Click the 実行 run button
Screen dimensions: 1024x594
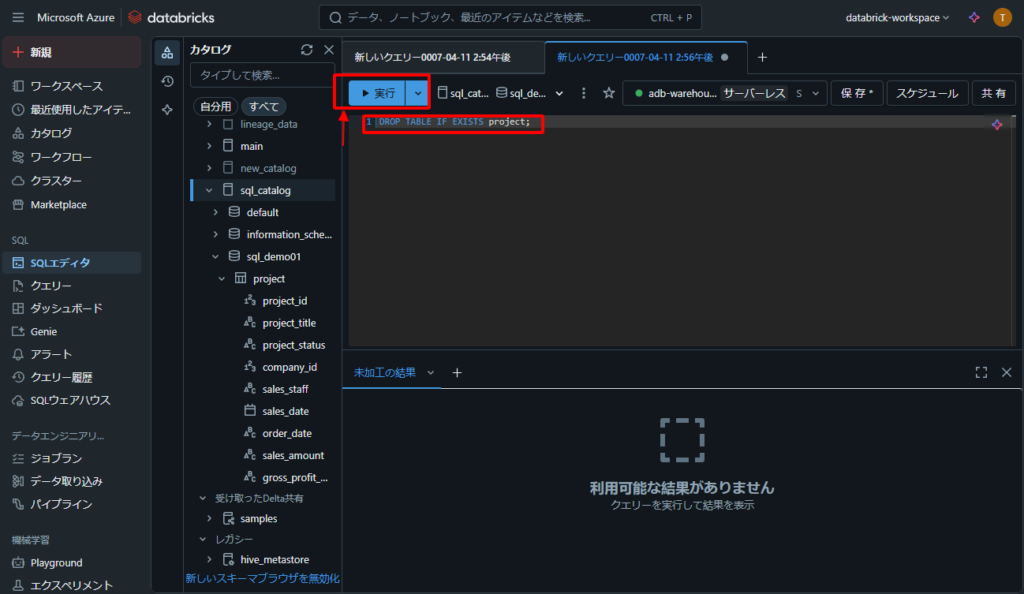pyautogui.click(x=377, y=93)
